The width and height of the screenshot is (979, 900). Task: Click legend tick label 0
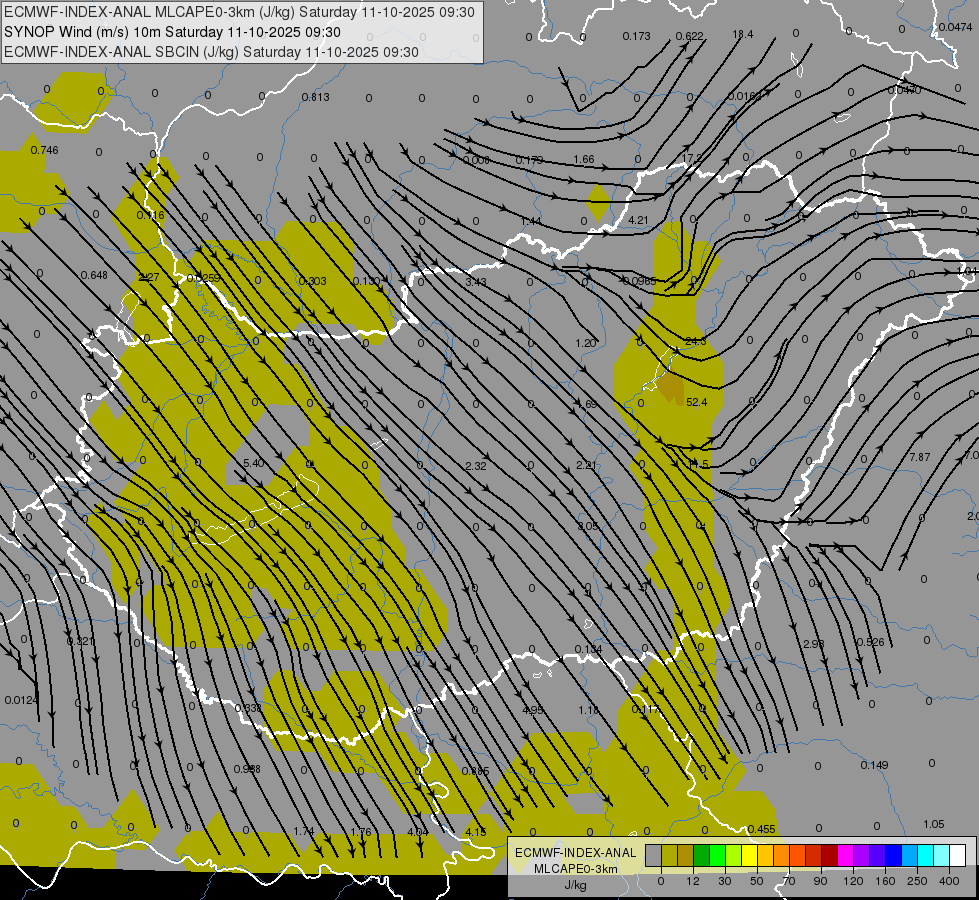coord(661,881)
